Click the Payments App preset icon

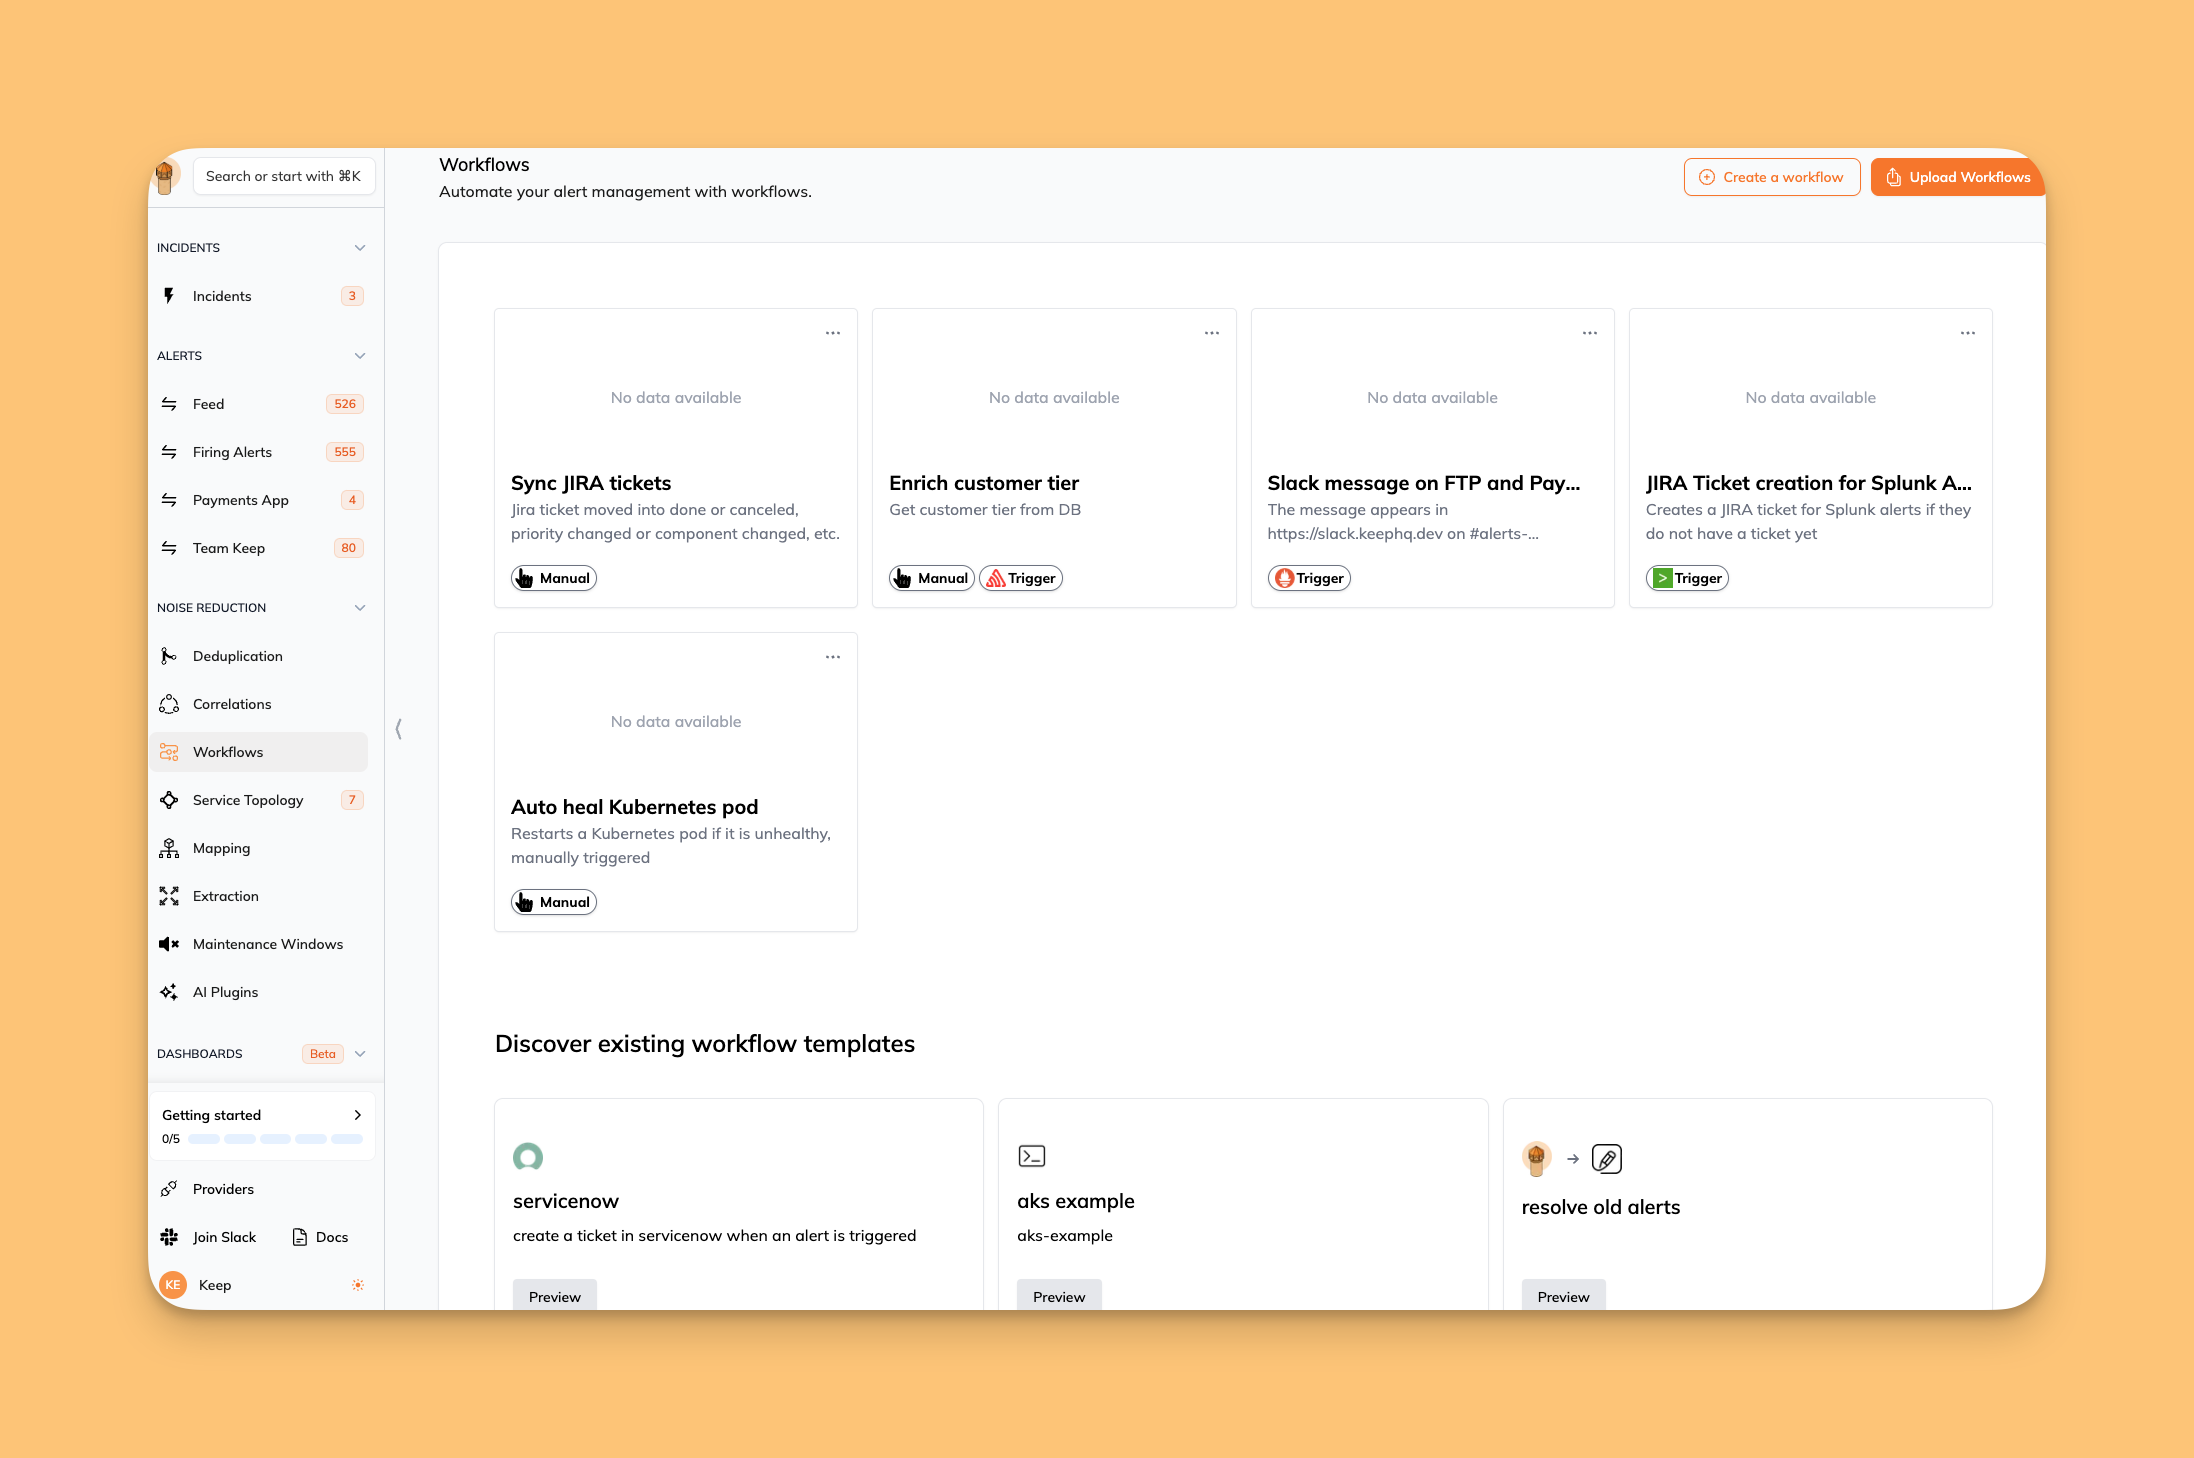pyautogui.click(x=169, y=500)
